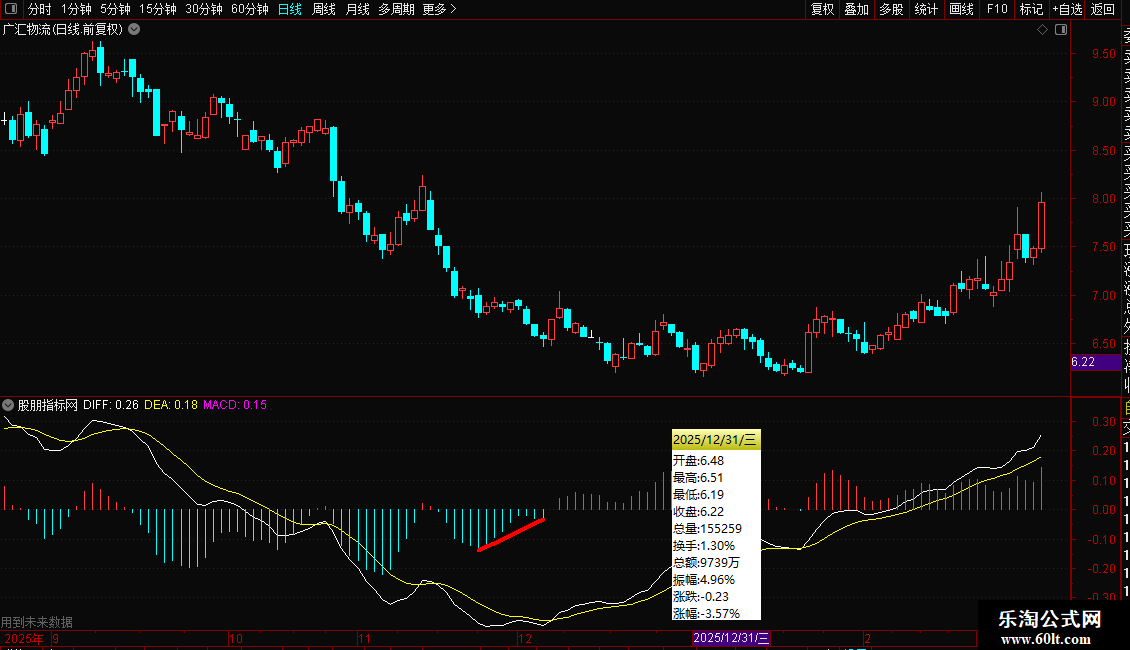
Task: Click the 复权 adjustment button
Action: [x=822, y=9]
